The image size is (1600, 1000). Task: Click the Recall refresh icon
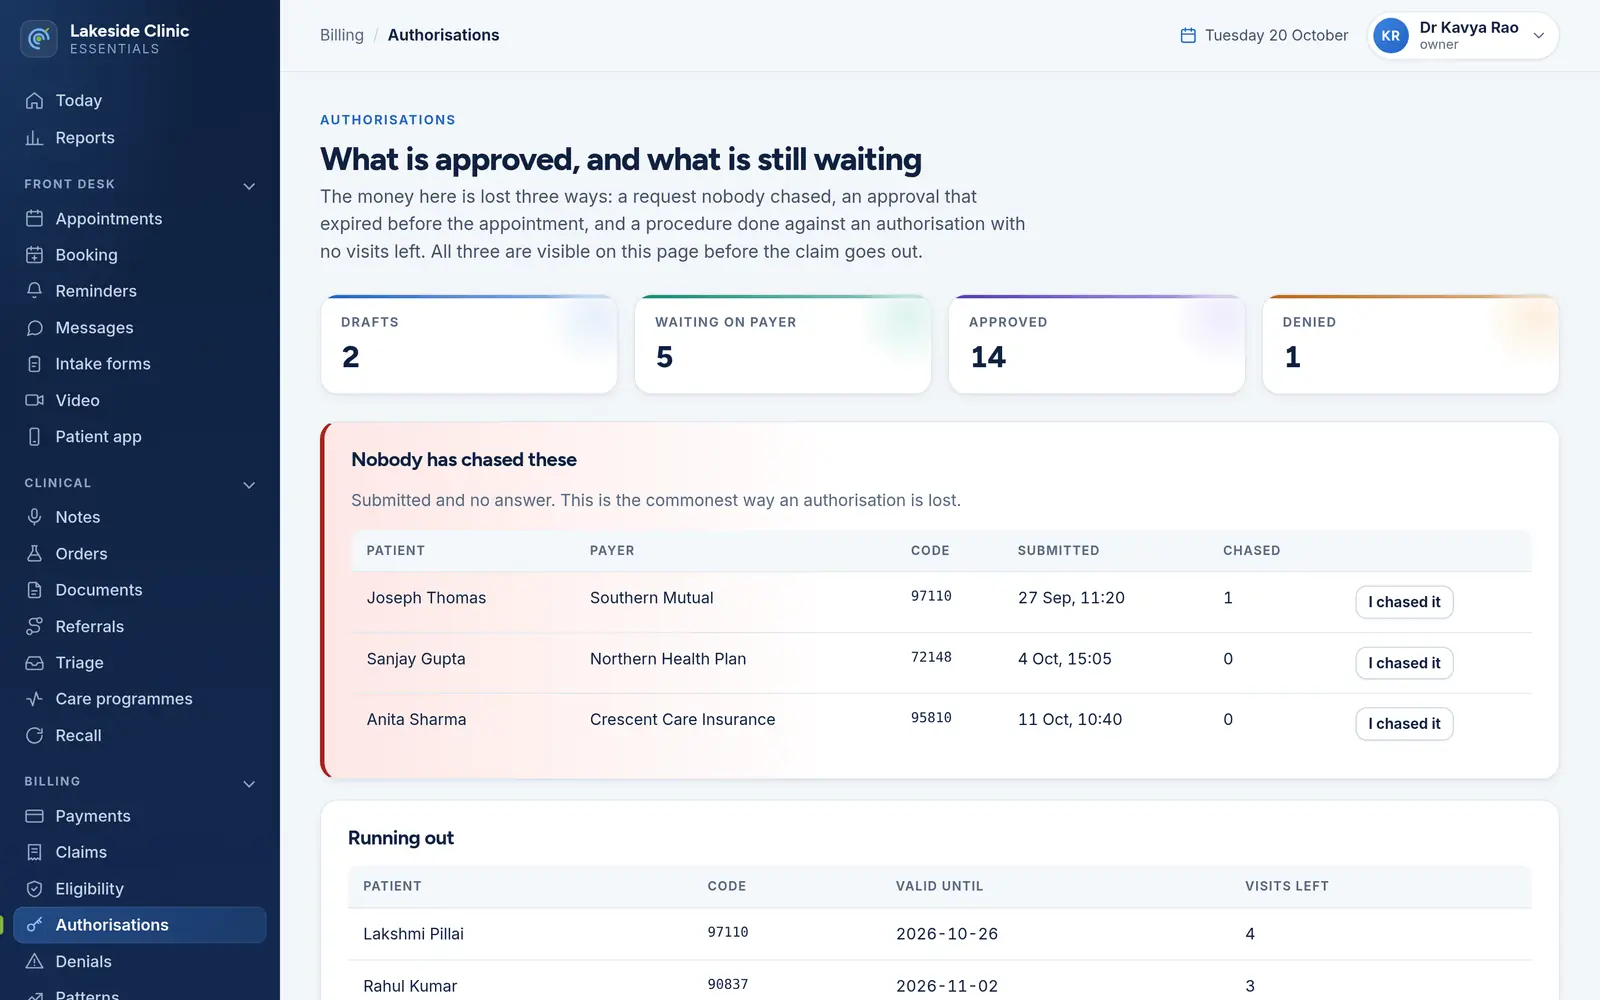tap(35, 736)
